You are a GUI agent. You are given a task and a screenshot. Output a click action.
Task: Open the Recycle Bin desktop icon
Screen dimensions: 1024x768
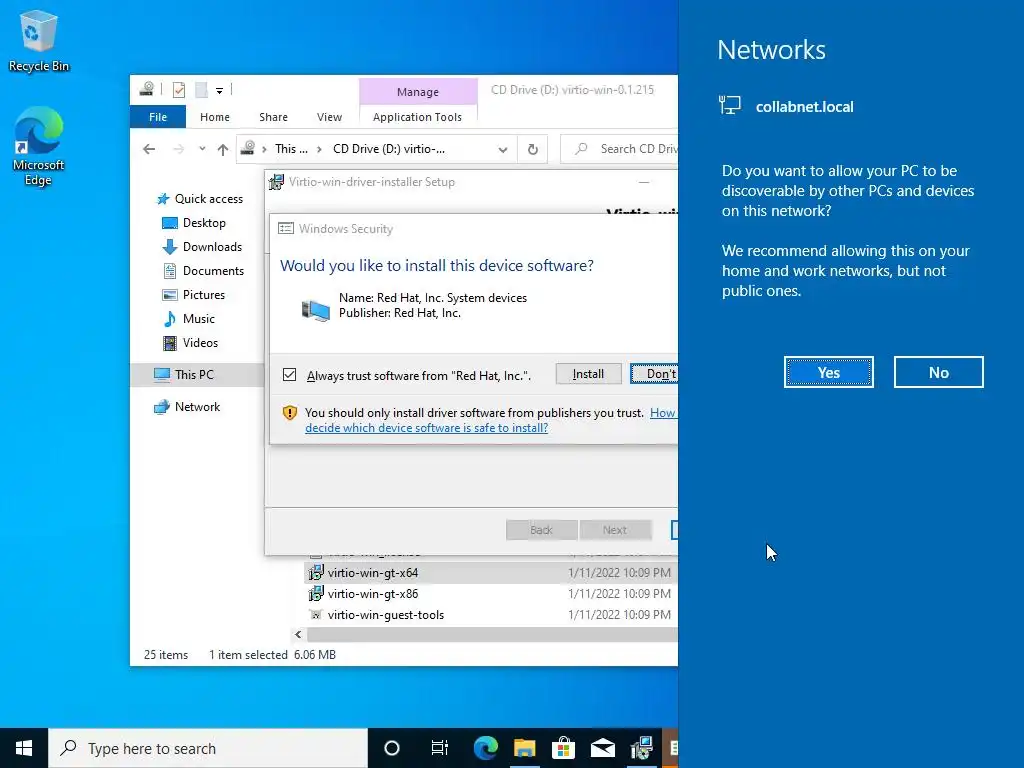pos(39,40)
